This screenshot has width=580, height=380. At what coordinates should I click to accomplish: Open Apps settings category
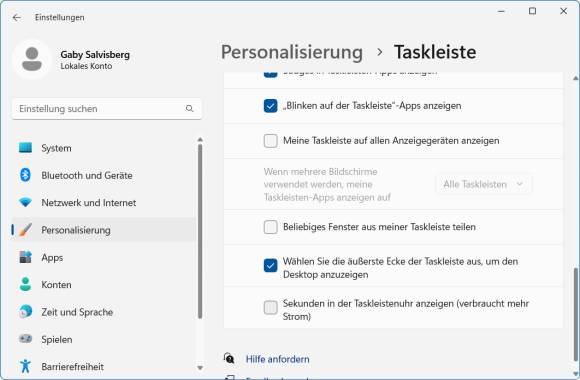pyautogui.click(x=104, y=257)
